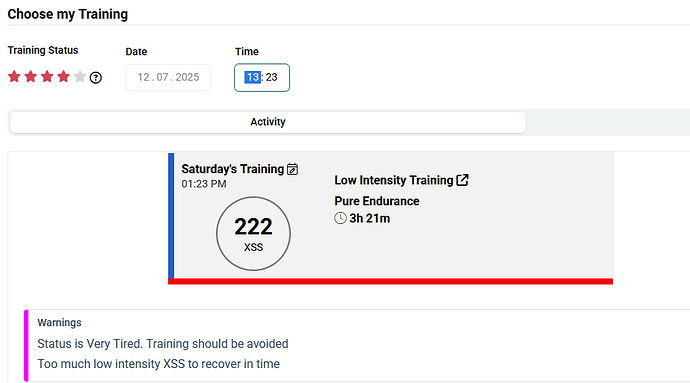Viewport: 690px width, 383px height.
Task: Click the Training Status help question-mark icon
Action: tap(95, 78)
